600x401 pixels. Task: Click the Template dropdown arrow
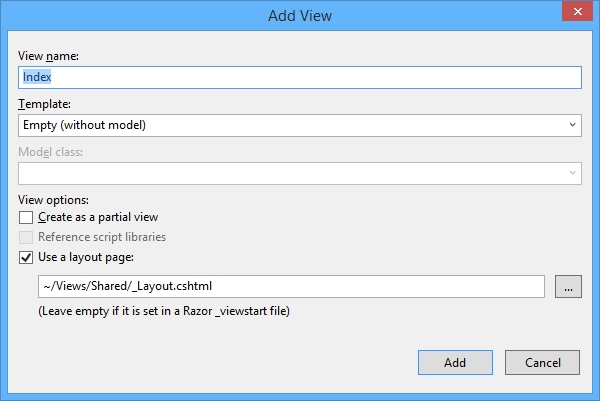572,125
